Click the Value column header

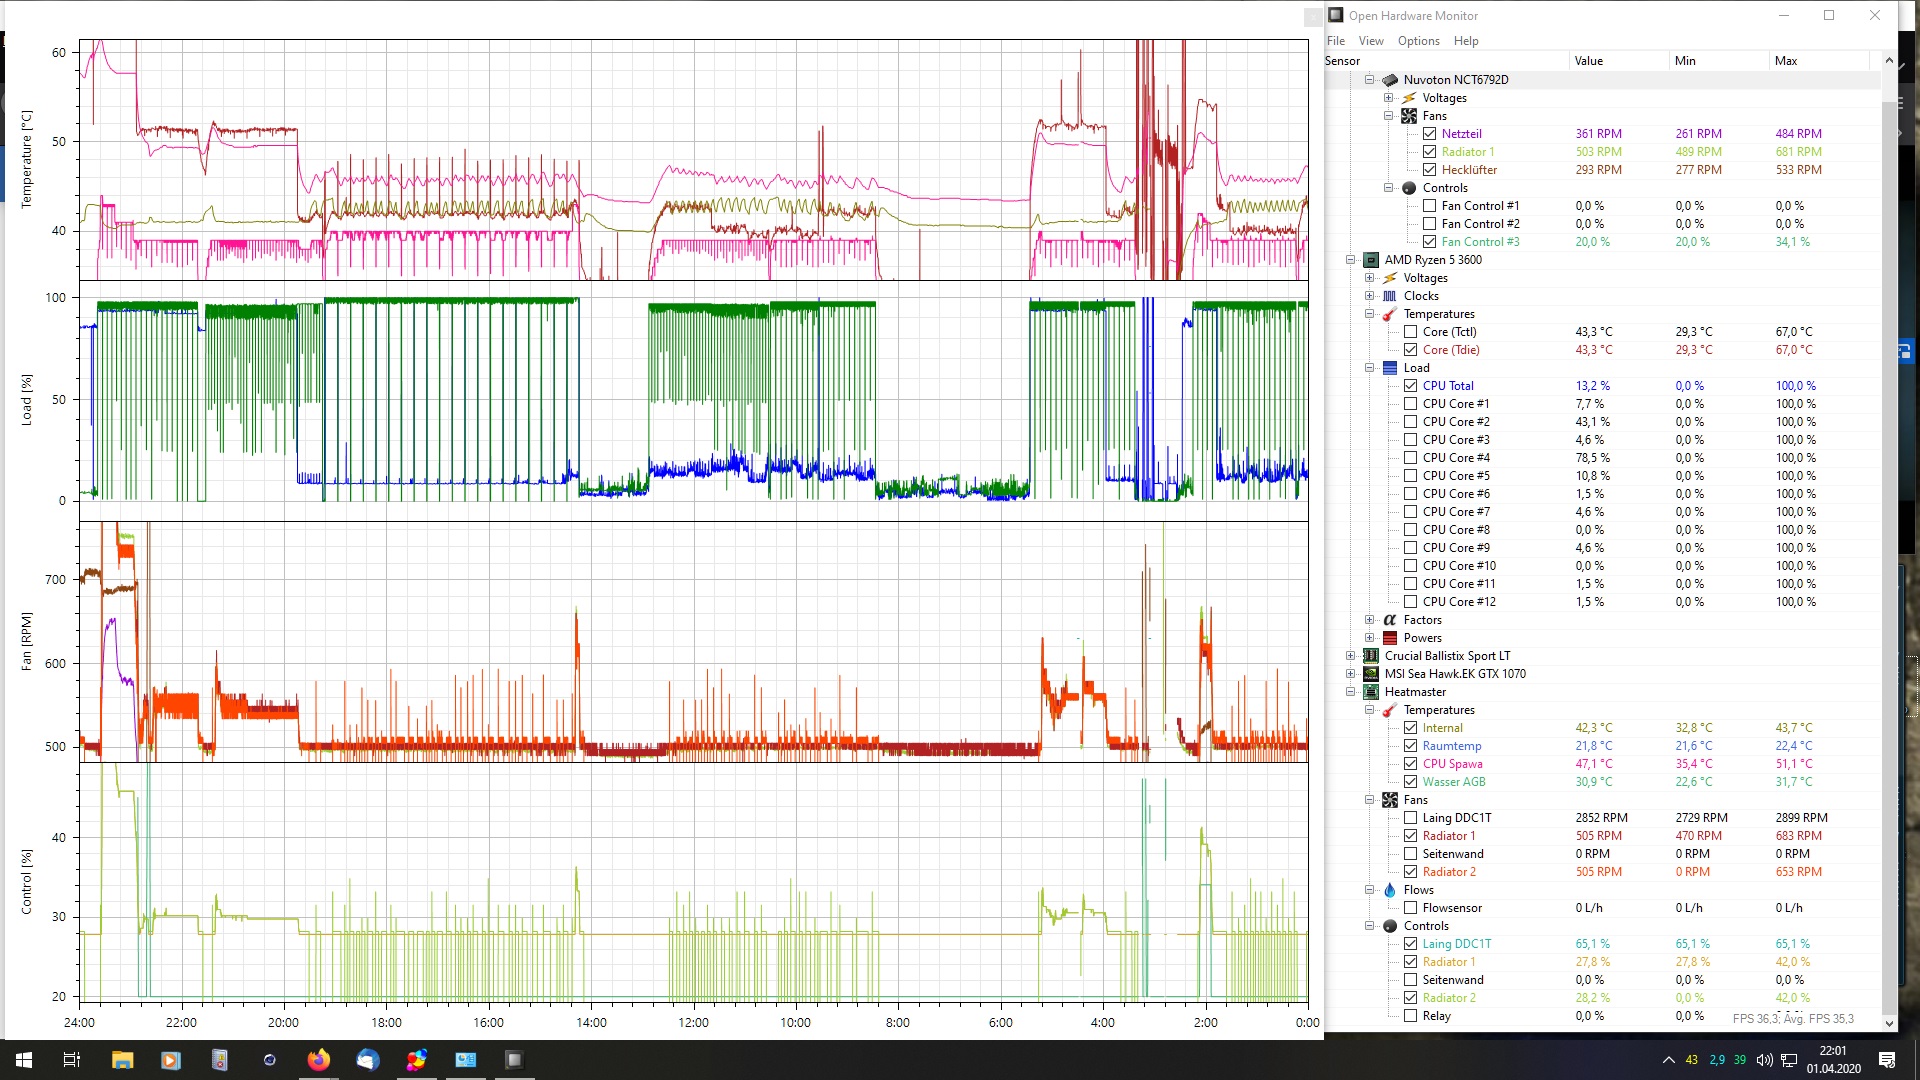(1588, 61)
